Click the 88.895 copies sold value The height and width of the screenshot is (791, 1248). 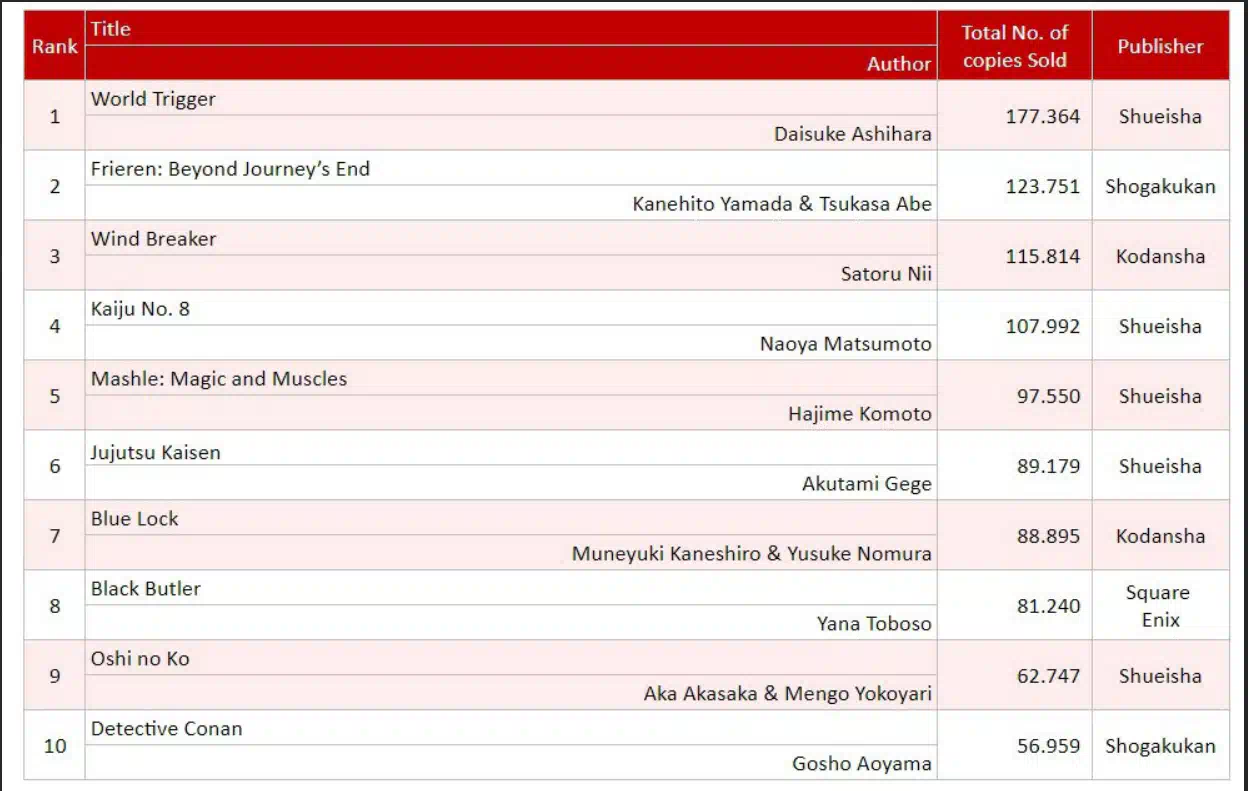click(1048, 536)
